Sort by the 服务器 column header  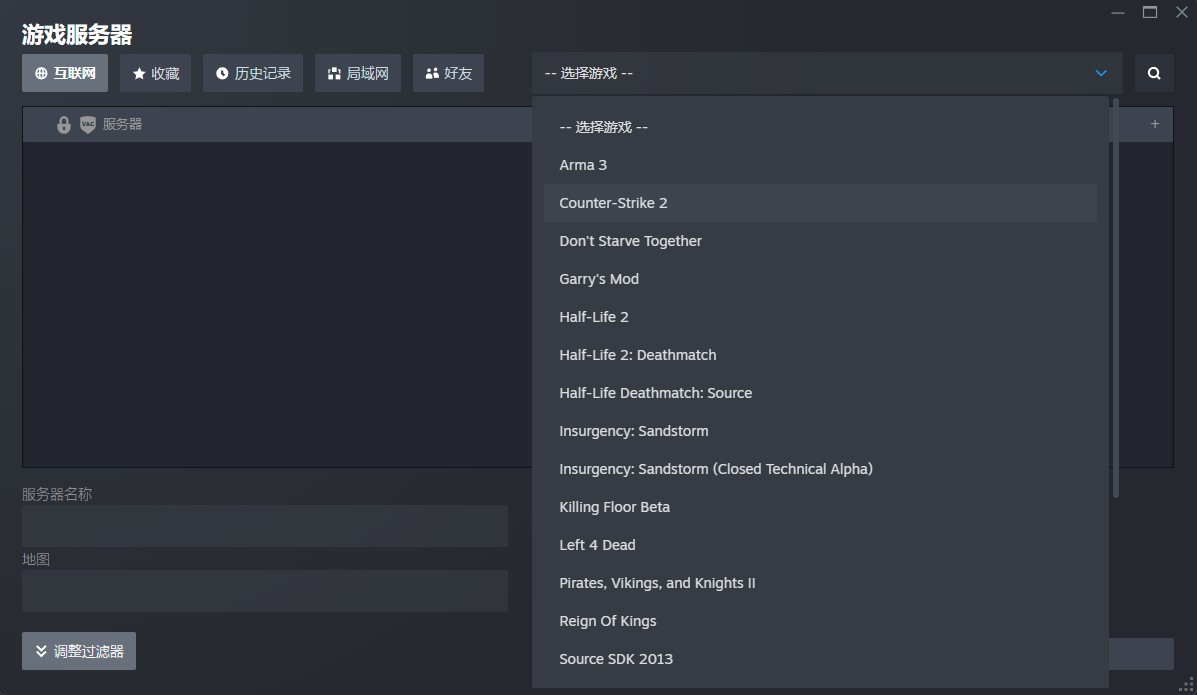(122, 125)
